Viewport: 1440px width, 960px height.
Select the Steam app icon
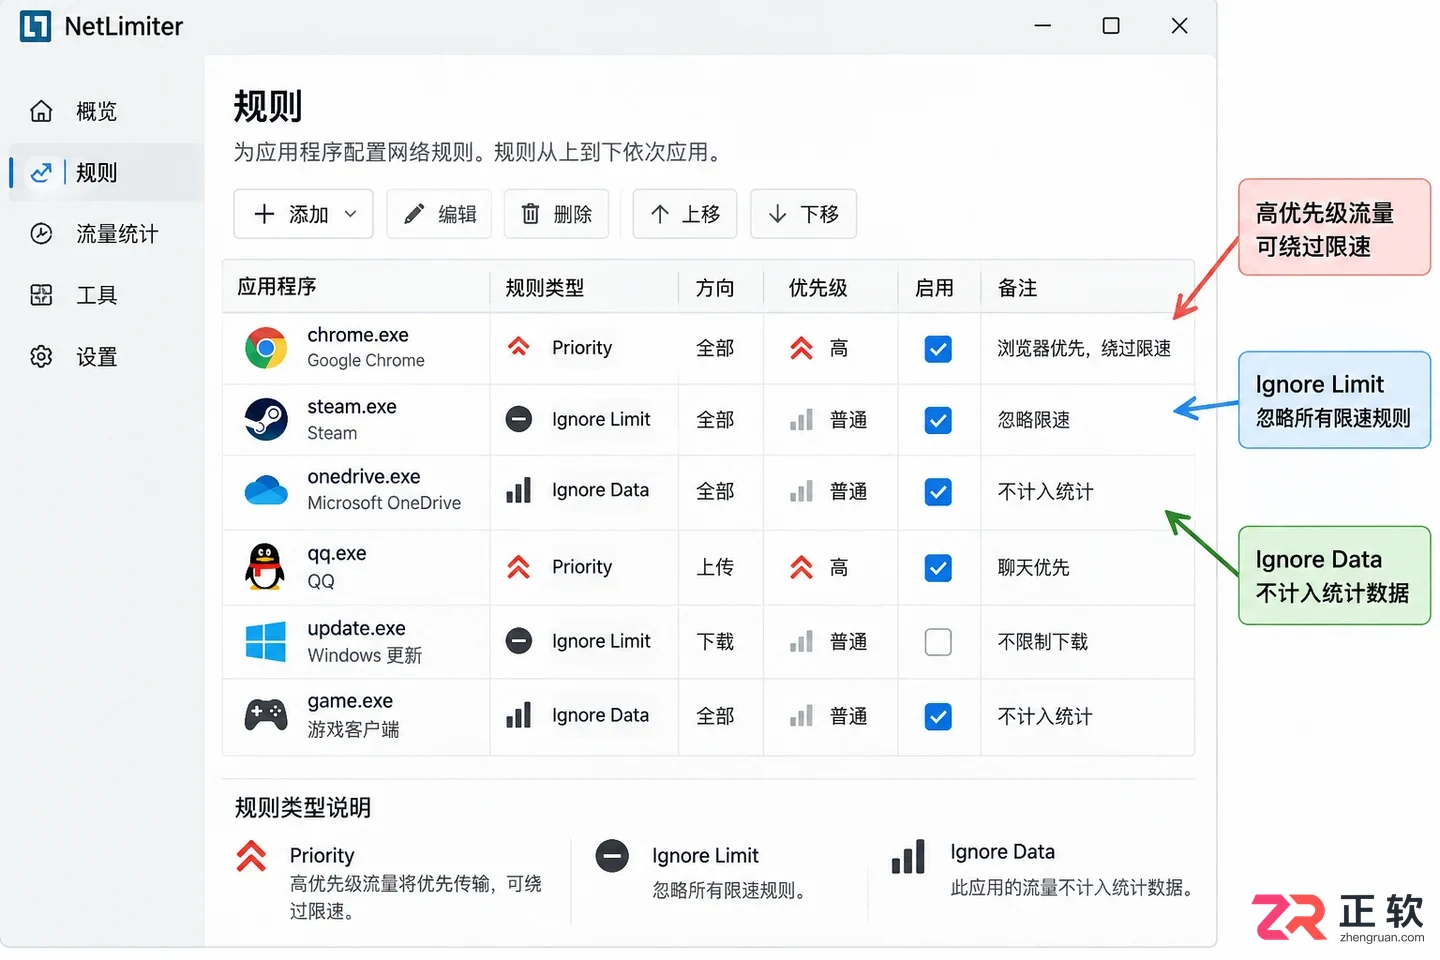[x=266, y=419]
